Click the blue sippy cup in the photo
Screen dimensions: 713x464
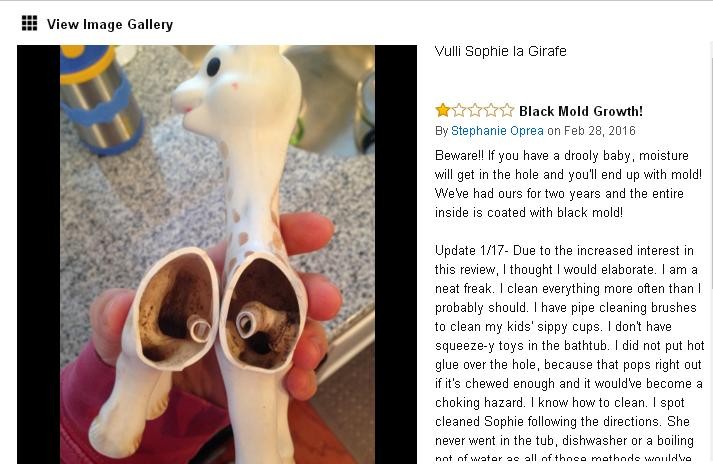tap(101, 98)
